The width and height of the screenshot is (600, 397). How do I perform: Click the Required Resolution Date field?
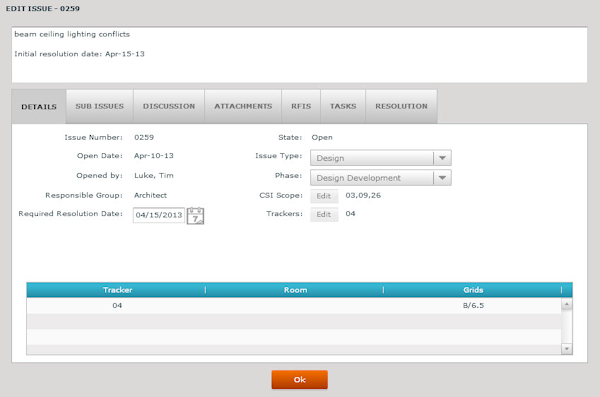pos(159,215)
